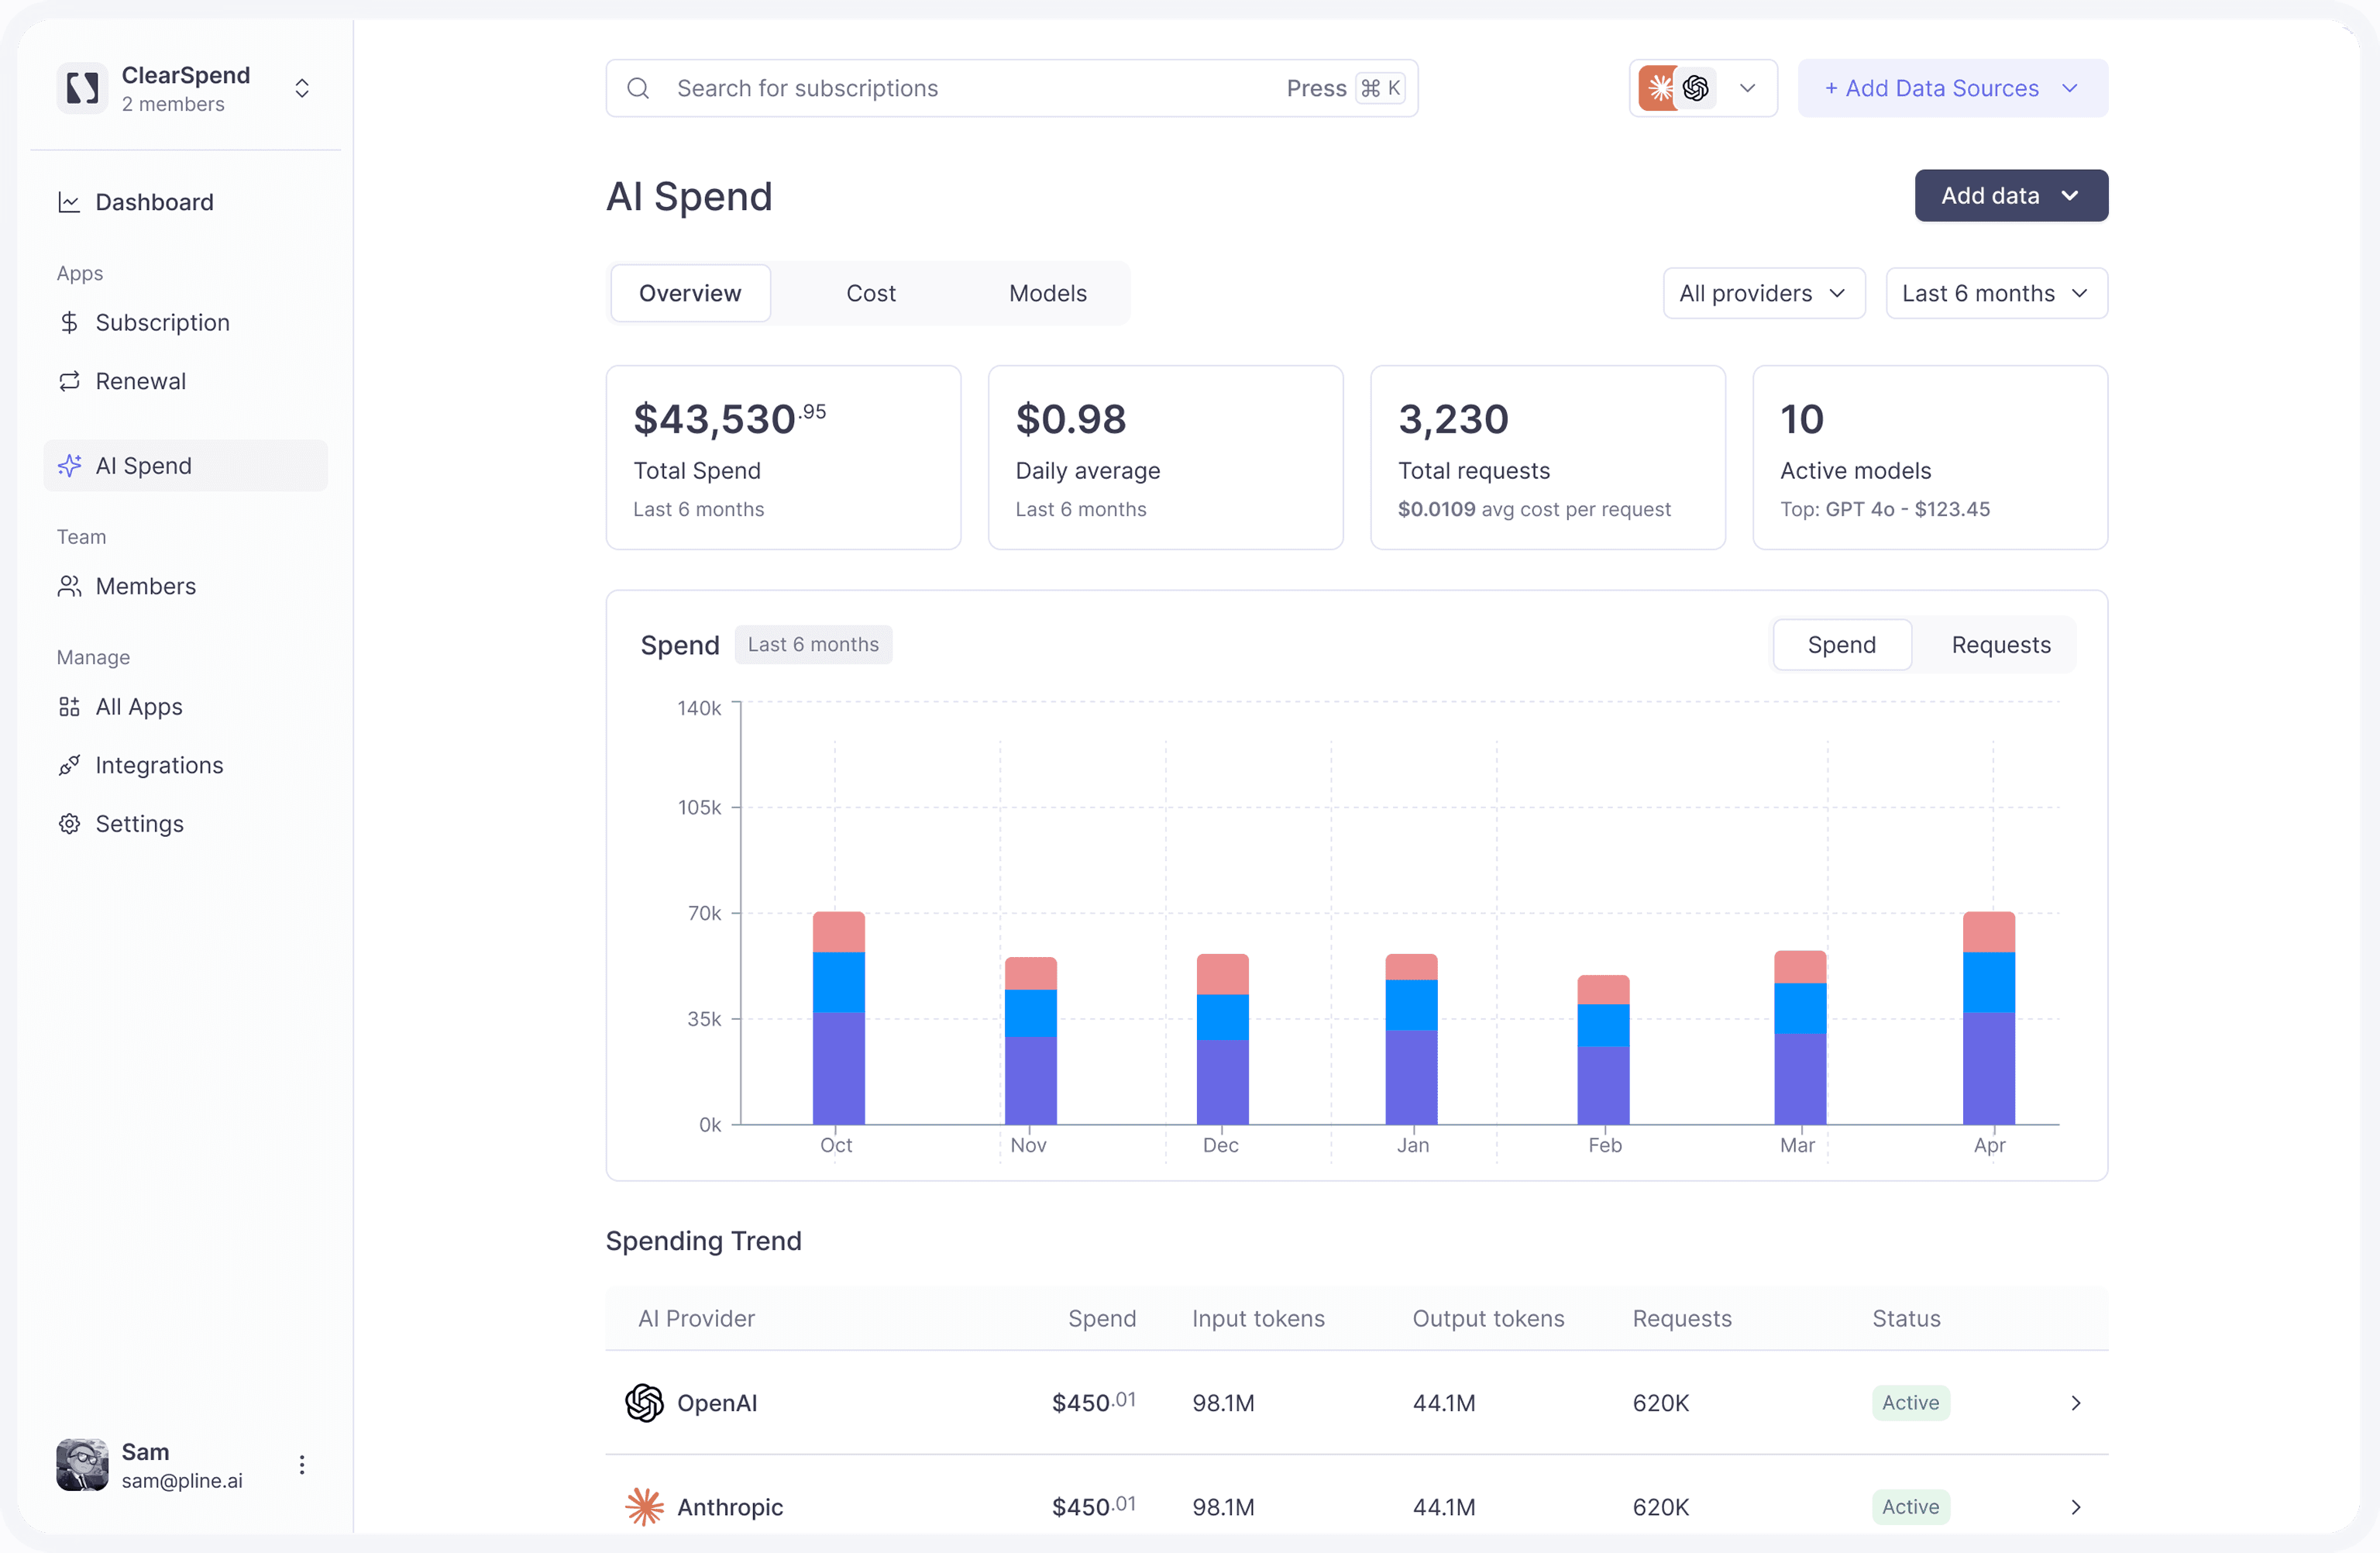Click OpenAI's $450.01 spend value
Image resolution: width=2380 pixels, height=1553 pixels.
coord(1093,1402)
